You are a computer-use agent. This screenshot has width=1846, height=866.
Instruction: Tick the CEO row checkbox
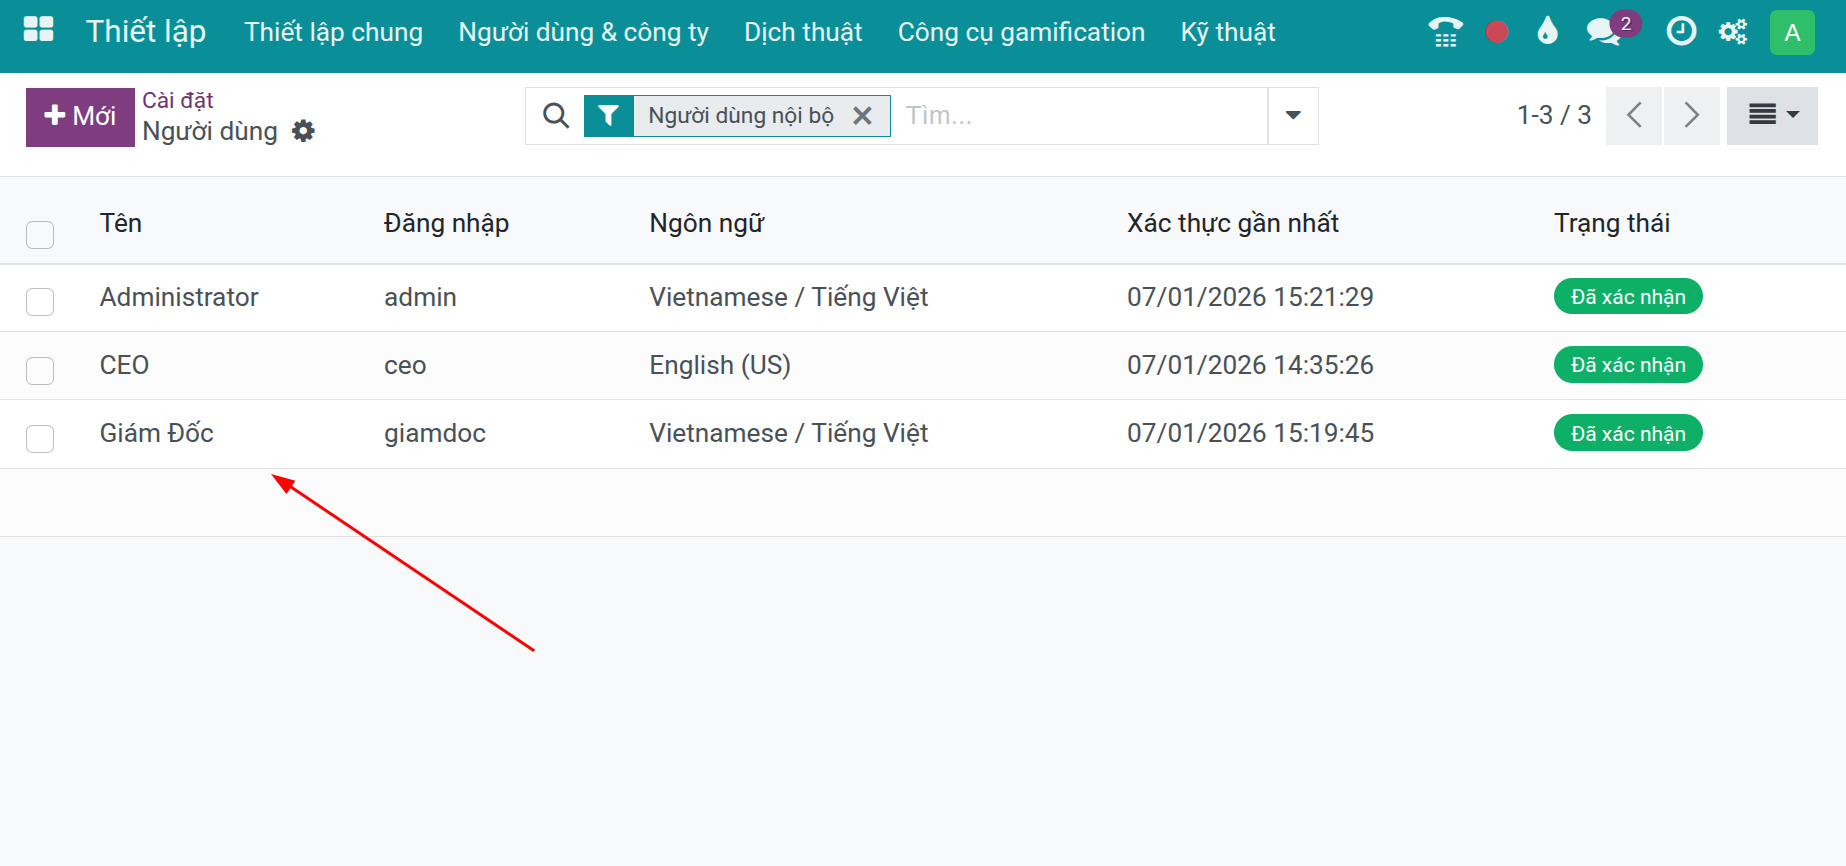pos(40,370)
